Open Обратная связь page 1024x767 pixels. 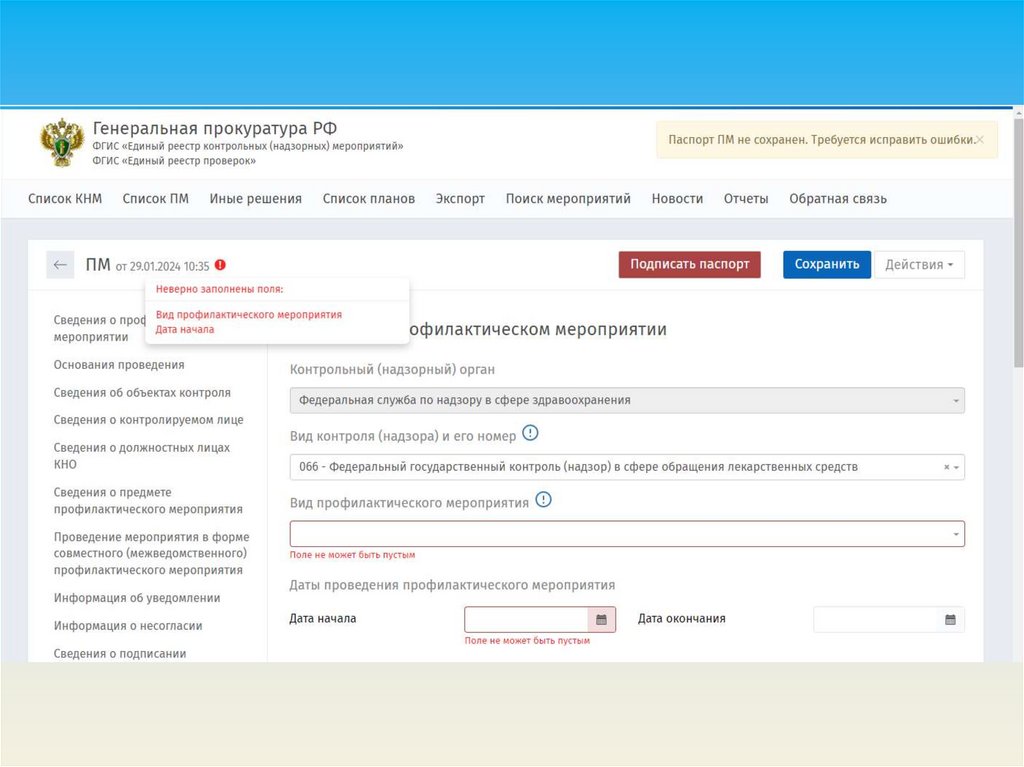click(x=838, y=199)
